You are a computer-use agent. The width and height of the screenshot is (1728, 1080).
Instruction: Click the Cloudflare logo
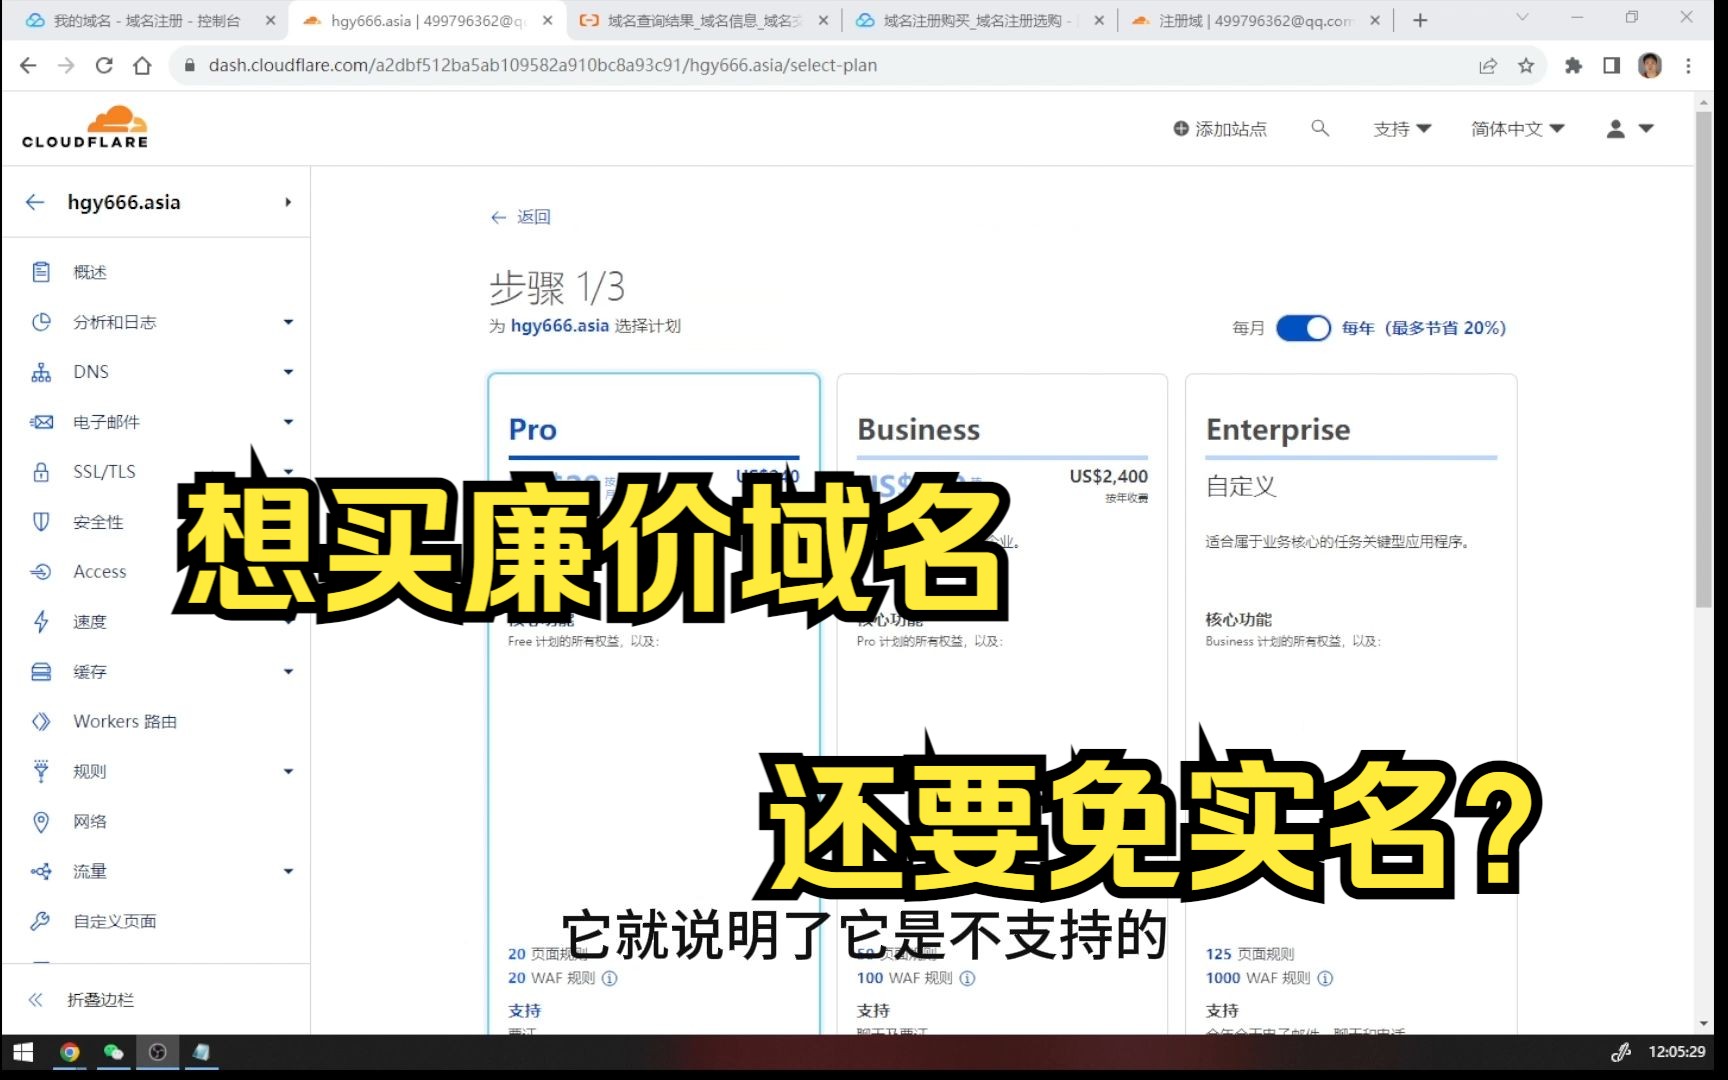(x=86, y=127)
